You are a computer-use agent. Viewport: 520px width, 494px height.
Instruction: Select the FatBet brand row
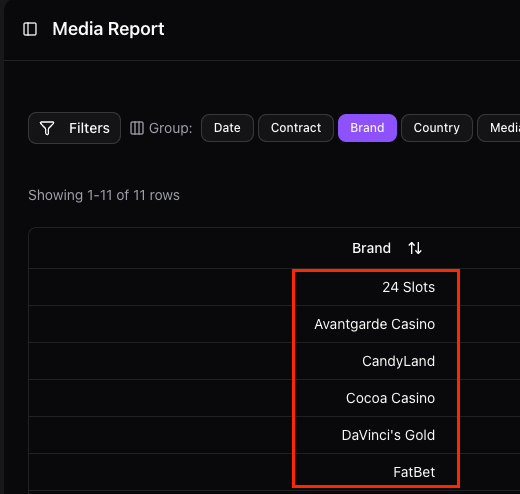pos(274,472)
